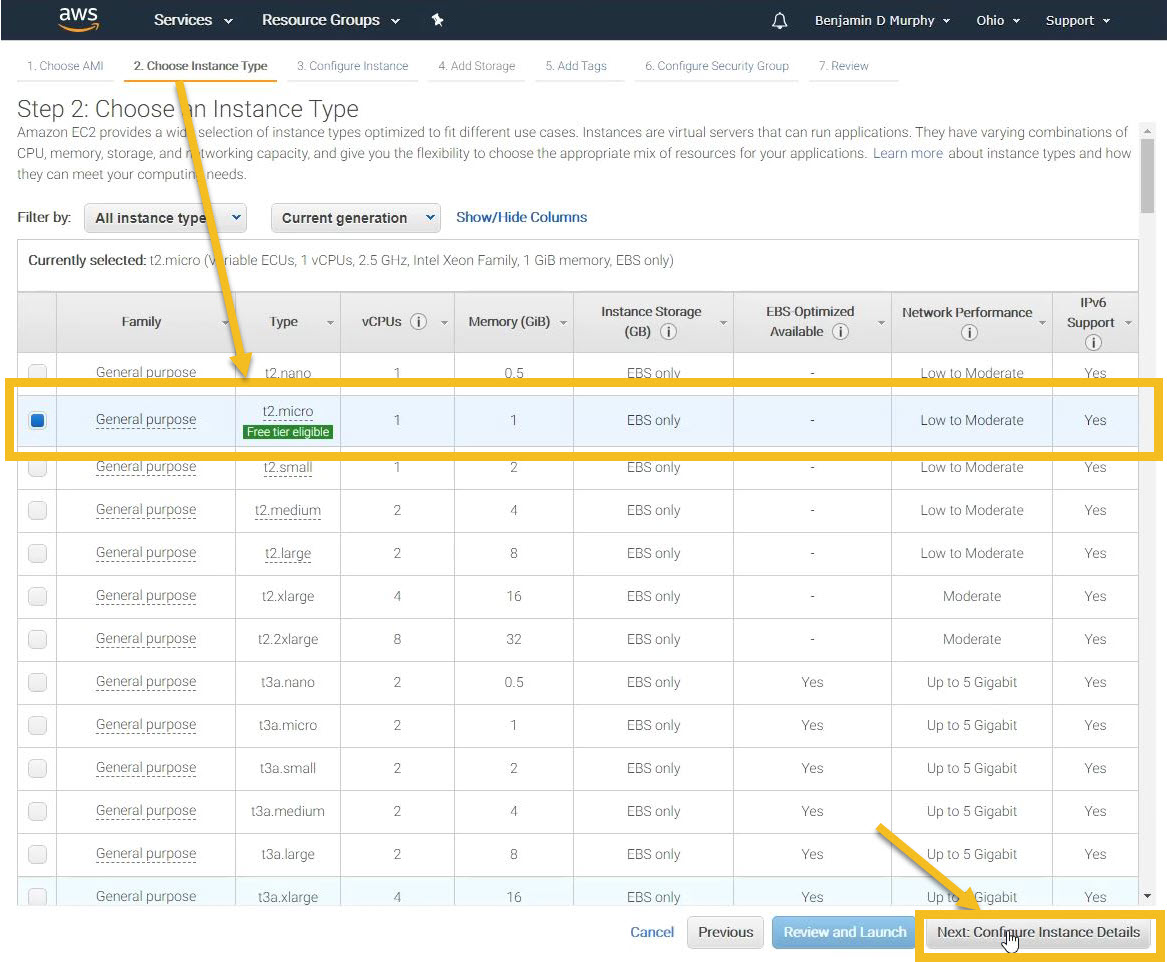The width and height of the screenshot is (1167, 962).
Task: Click the t2.large type link
Action: click(287, 554)
